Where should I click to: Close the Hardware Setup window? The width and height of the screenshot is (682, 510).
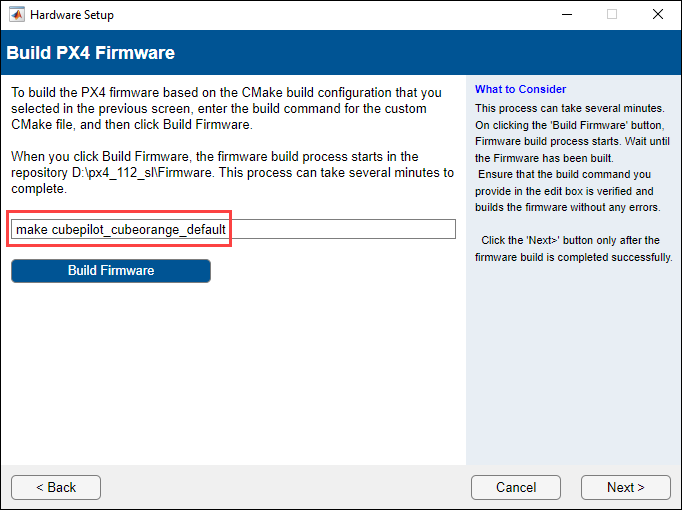[x=657, y=15]
